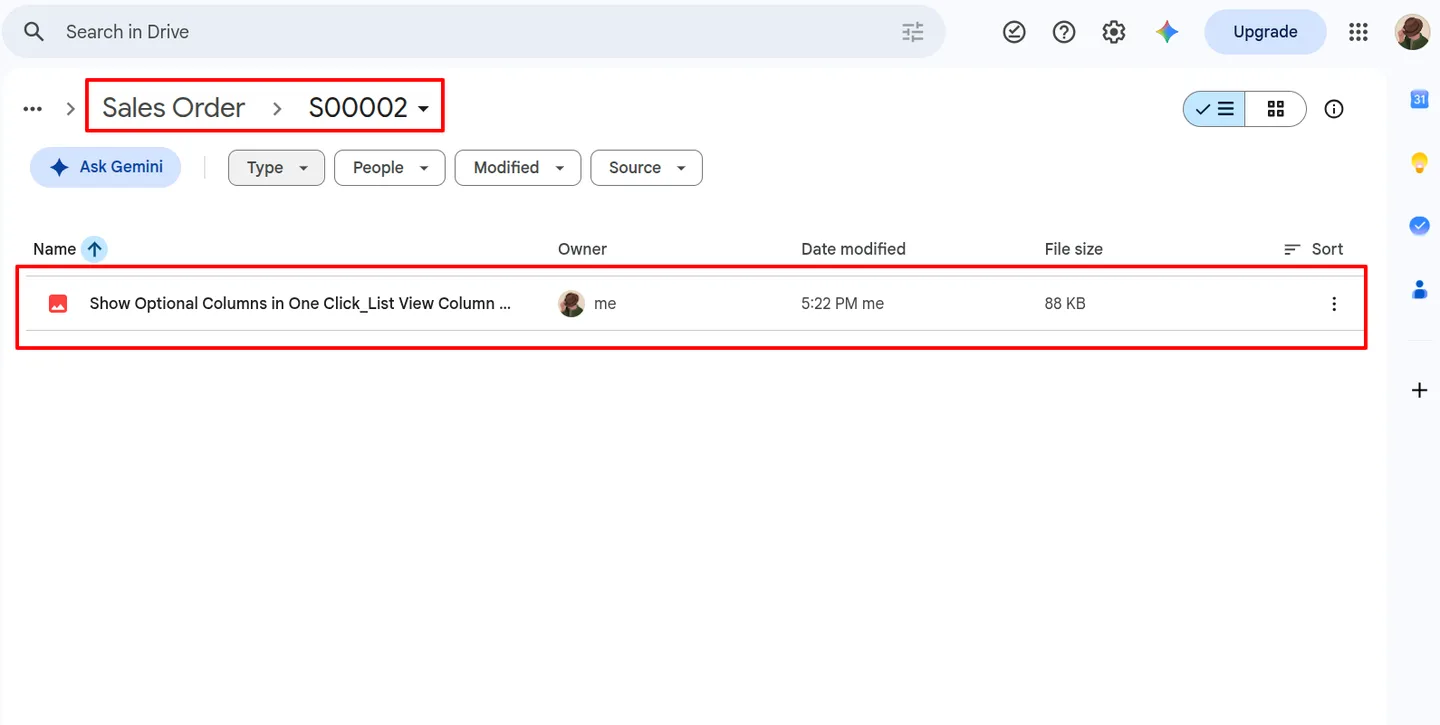Open Google Contacts side panel
Viewport: 1440px width, 725px height.
click(1419, 290)
